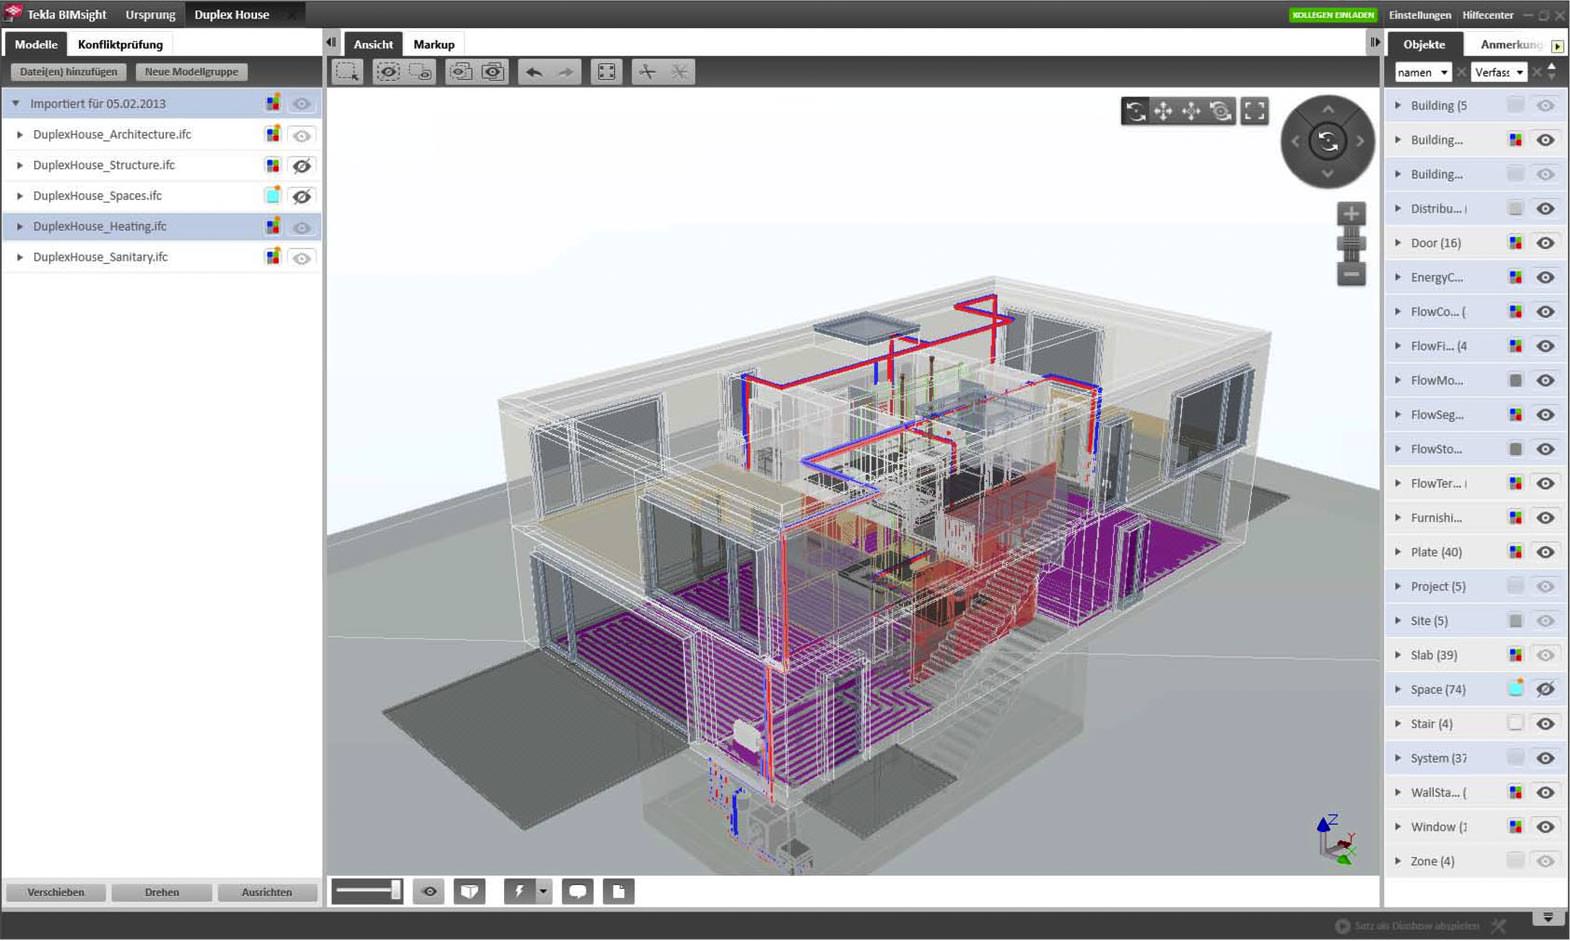
Task: Click the redo arrow in the view toolbar
Action: point(566,72)
